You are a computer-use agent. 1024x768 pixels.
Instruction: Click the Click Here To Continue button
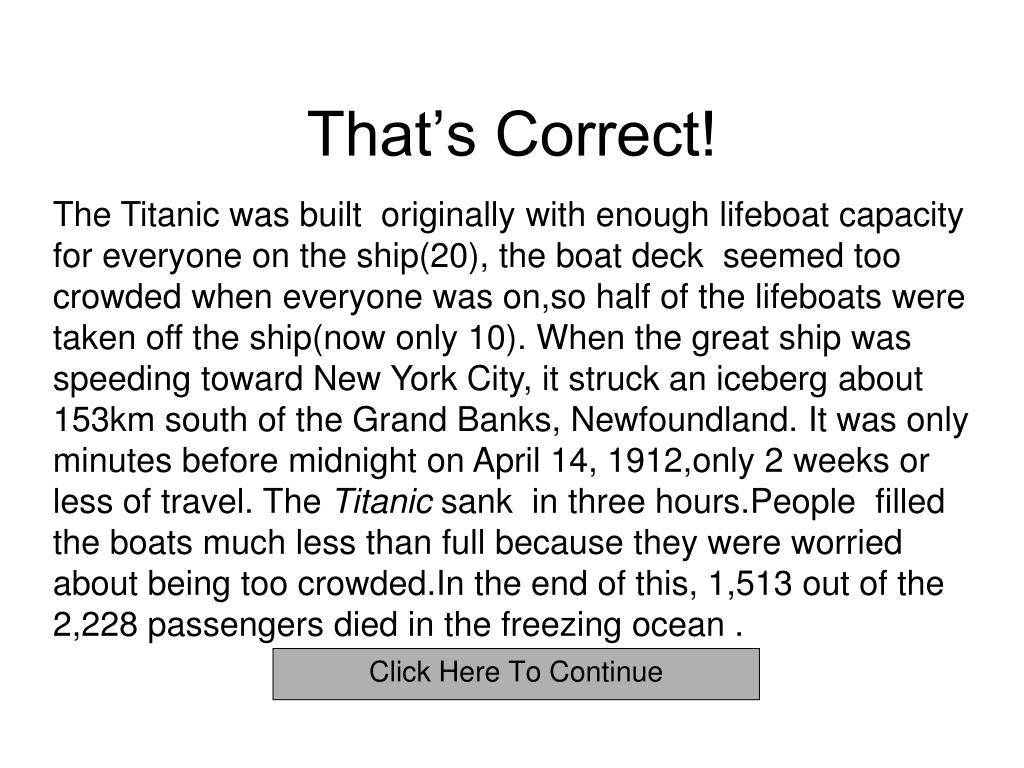tap(516, 673)
